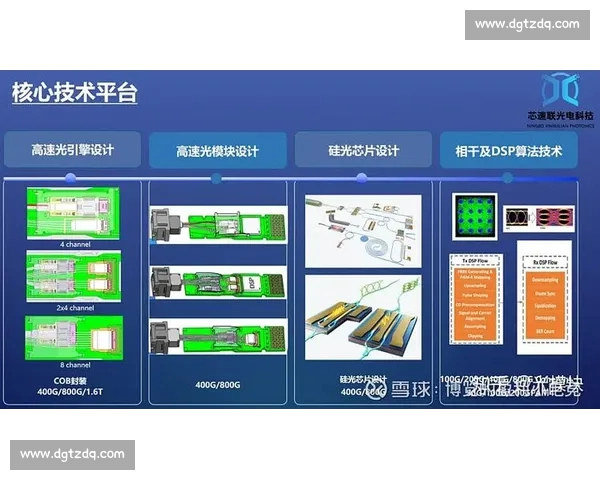Click the BER Count step in Rx flow
This screenshot has width=600, height=480.
tap(545, 331)
